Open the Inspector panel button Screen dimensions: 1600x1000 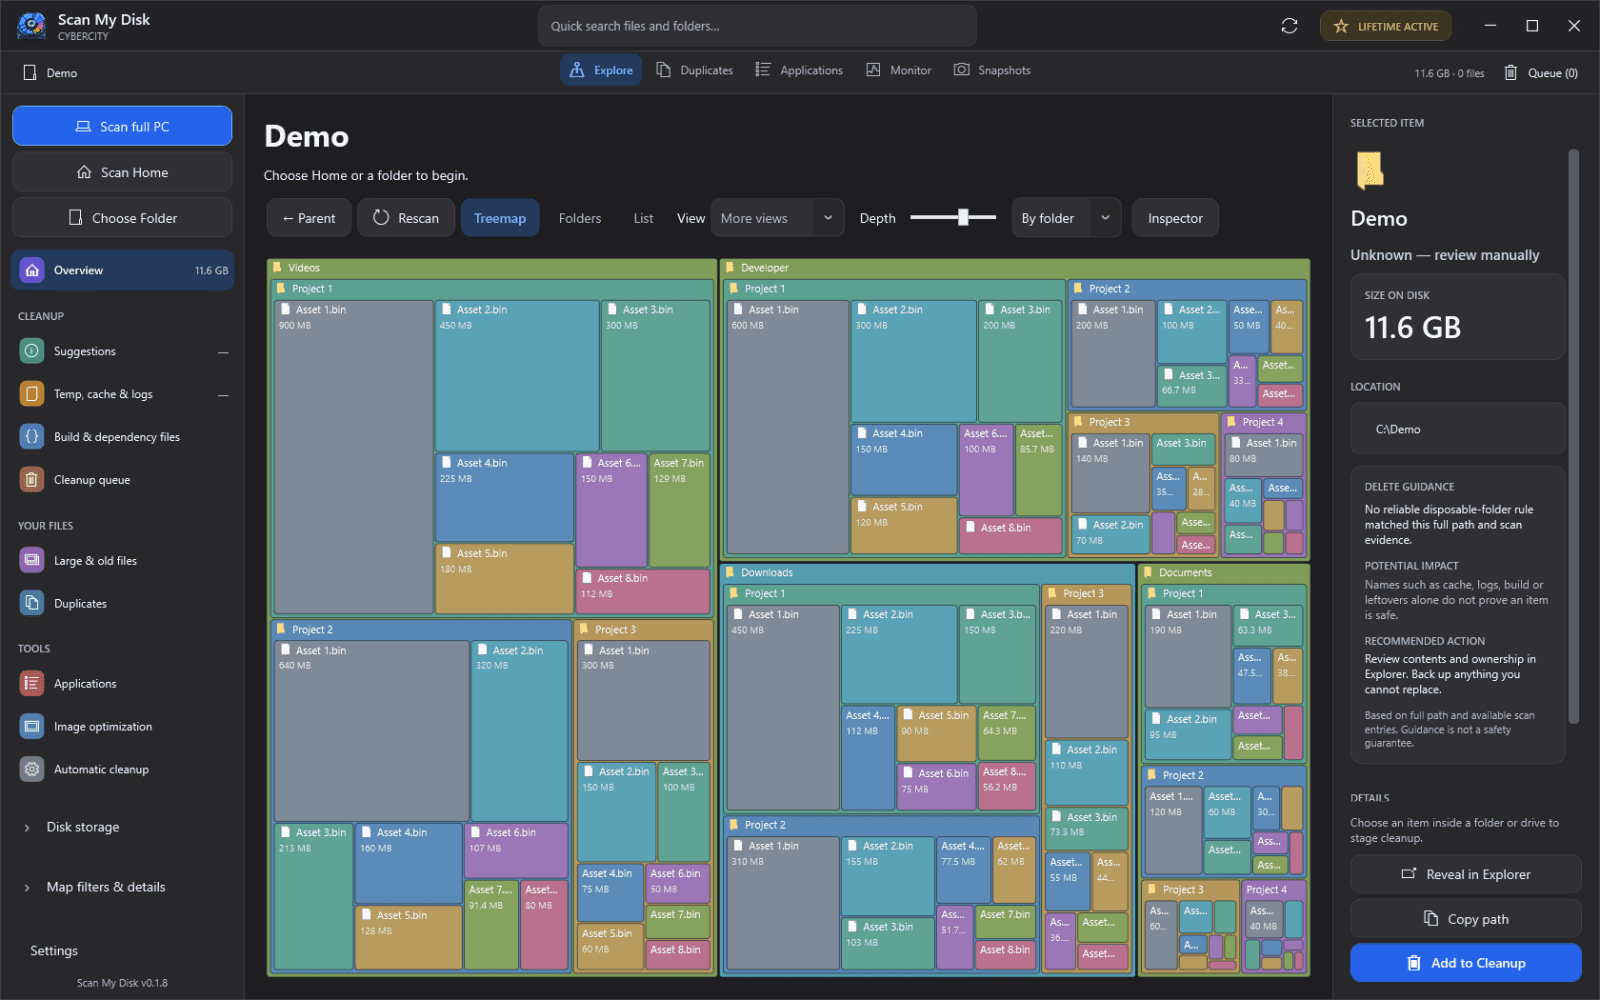click(1175, 218)
